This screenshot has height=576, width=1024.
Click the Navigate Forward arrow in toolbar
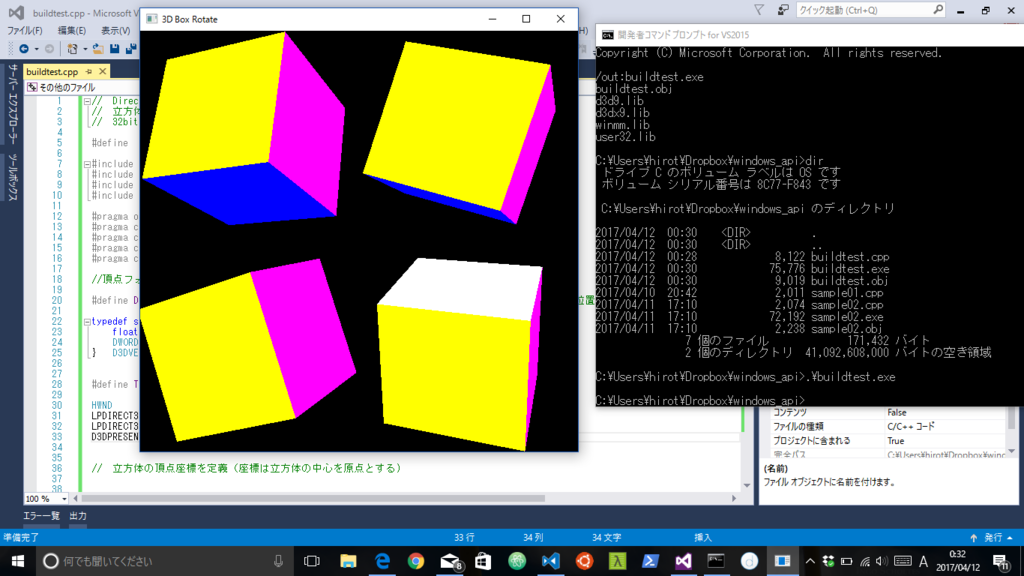click(49, 49)
